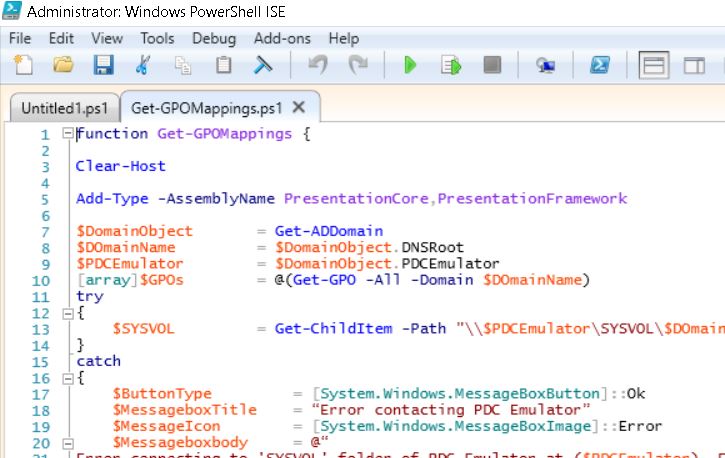The width and height of the screenshot is (725, 458).
Task: Stop Operation square icon
Action: (x=492, y=65)
